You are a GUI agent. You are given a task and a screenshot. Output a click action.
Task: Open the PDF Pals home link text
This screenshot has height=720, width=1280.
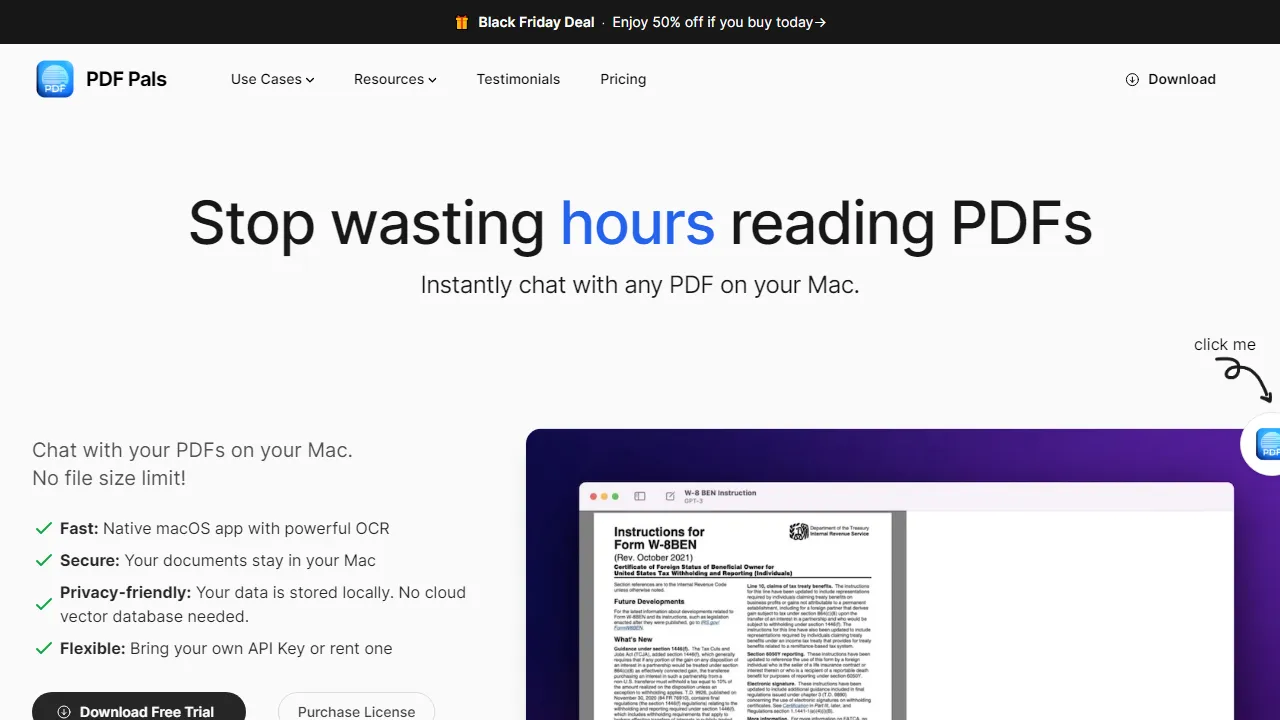click(126, 79)
